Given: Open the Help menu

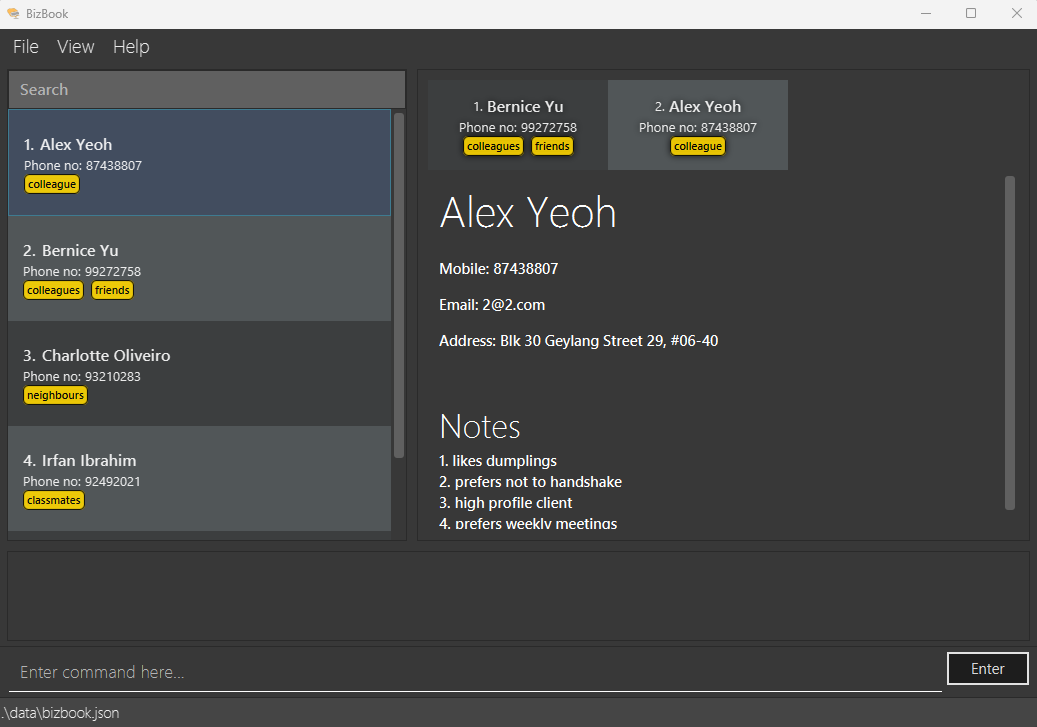Looking at the screenshot, I should click(131, 47).
